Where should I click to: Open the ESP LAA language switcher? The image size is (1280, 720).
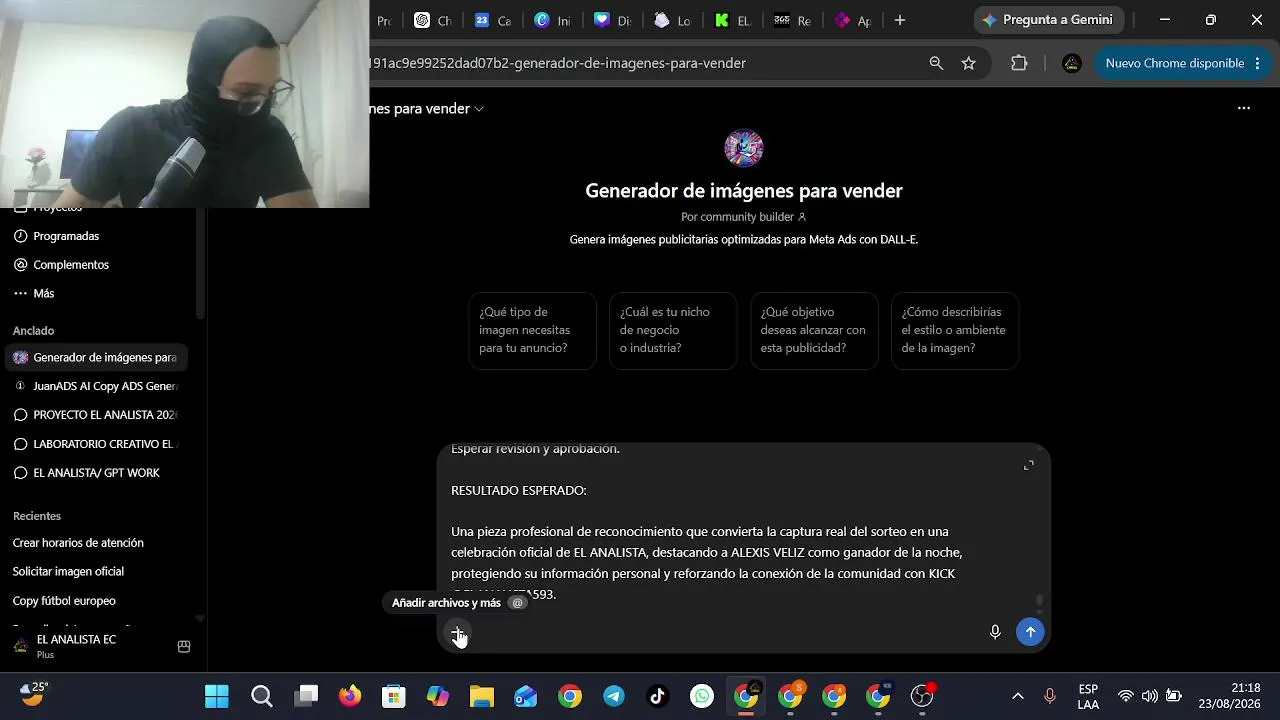click(1088, 696)
